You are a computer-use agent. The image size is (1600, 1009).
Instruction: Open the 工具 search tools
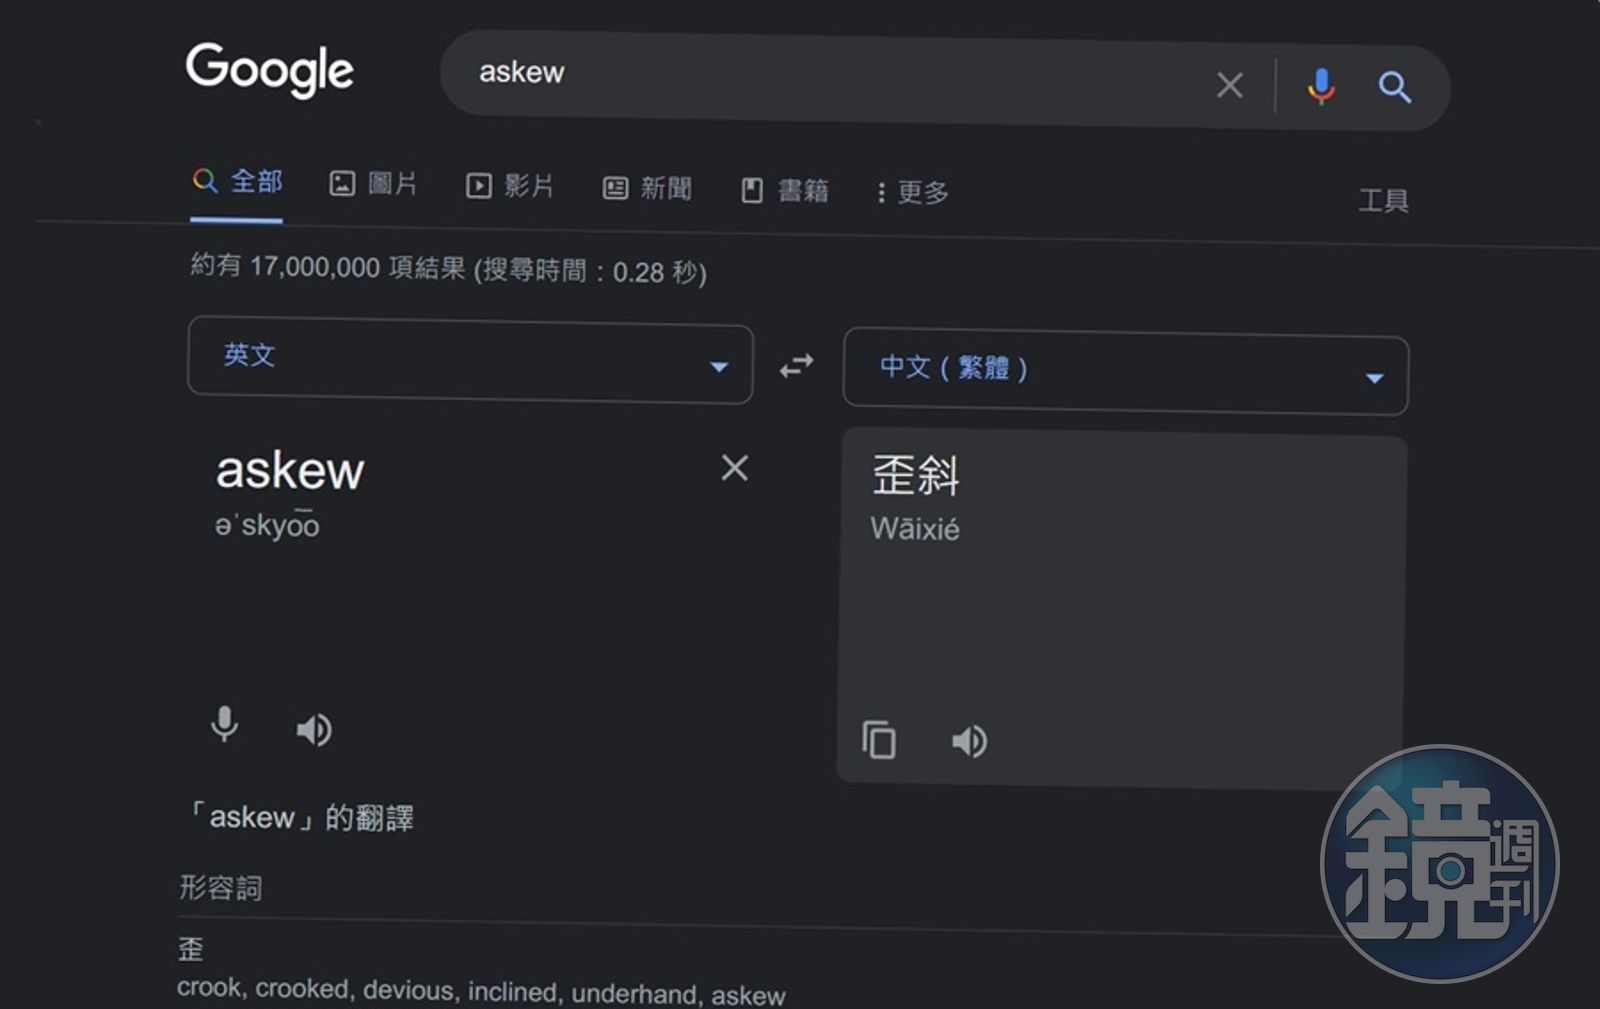(1383, 200)
